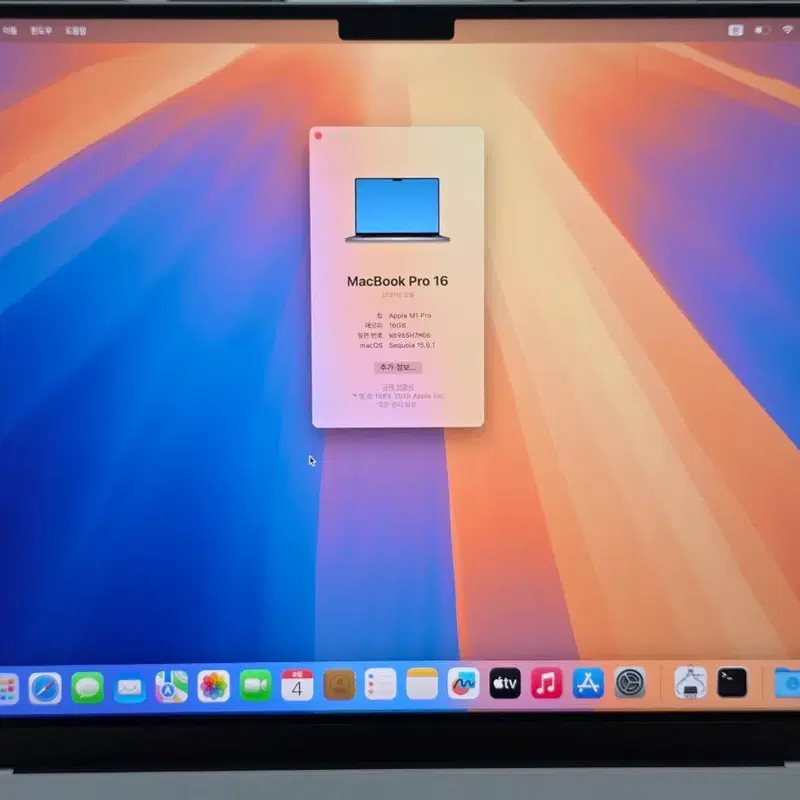The image size is (800, 800).
Task: Open the Maps app in the Dock
Action: 171,687
